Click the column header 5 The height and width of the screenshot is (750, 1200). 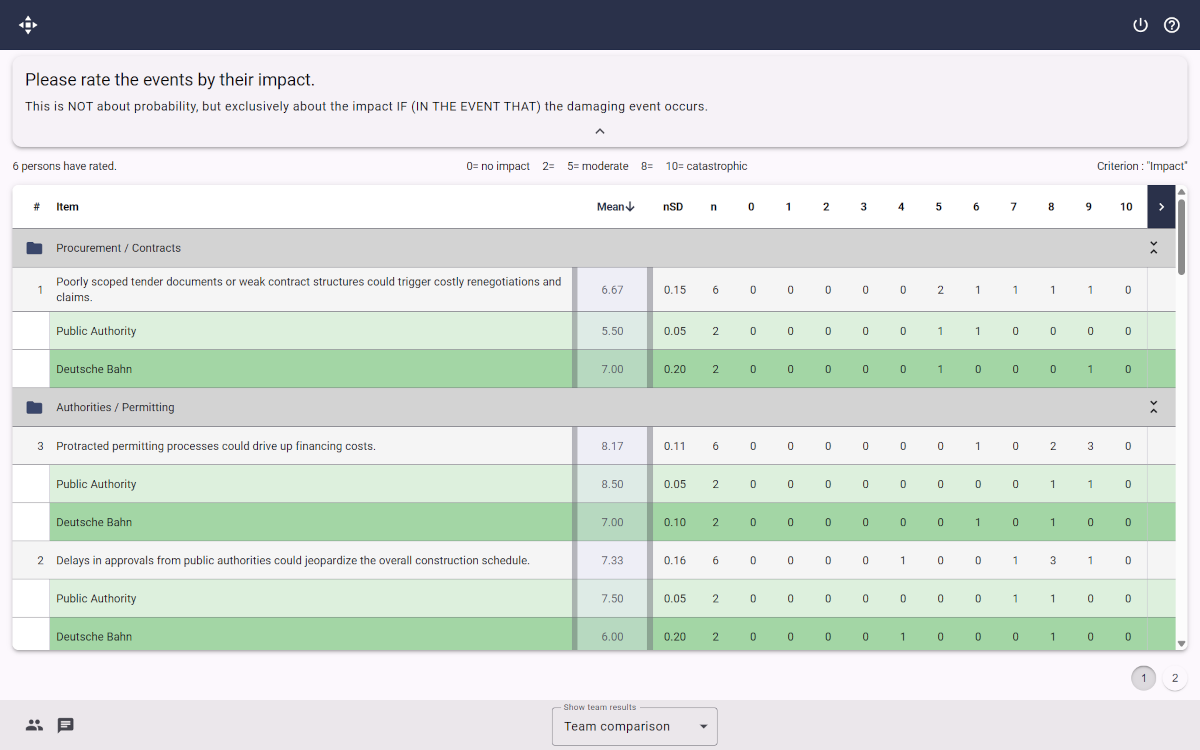coord(938,207)
